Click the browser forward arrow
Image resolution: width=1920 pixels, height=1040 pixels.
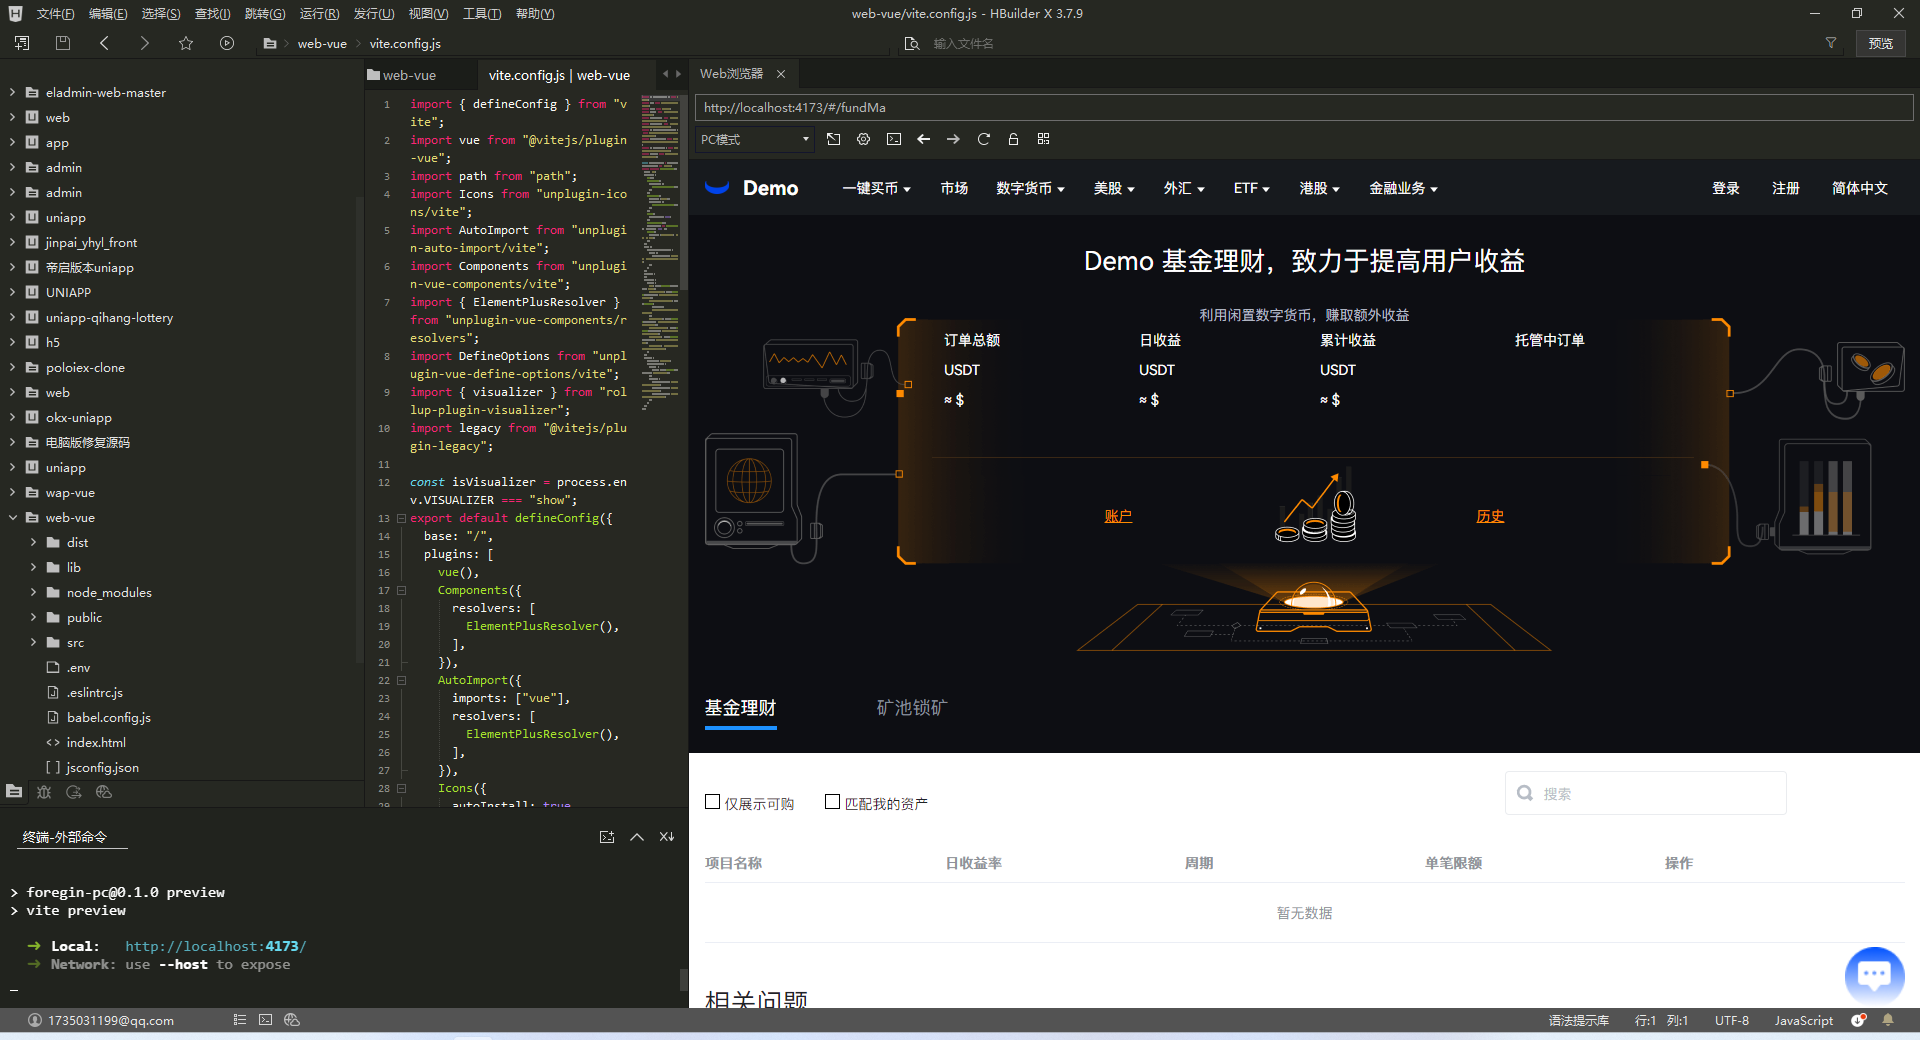coord(953,139)
